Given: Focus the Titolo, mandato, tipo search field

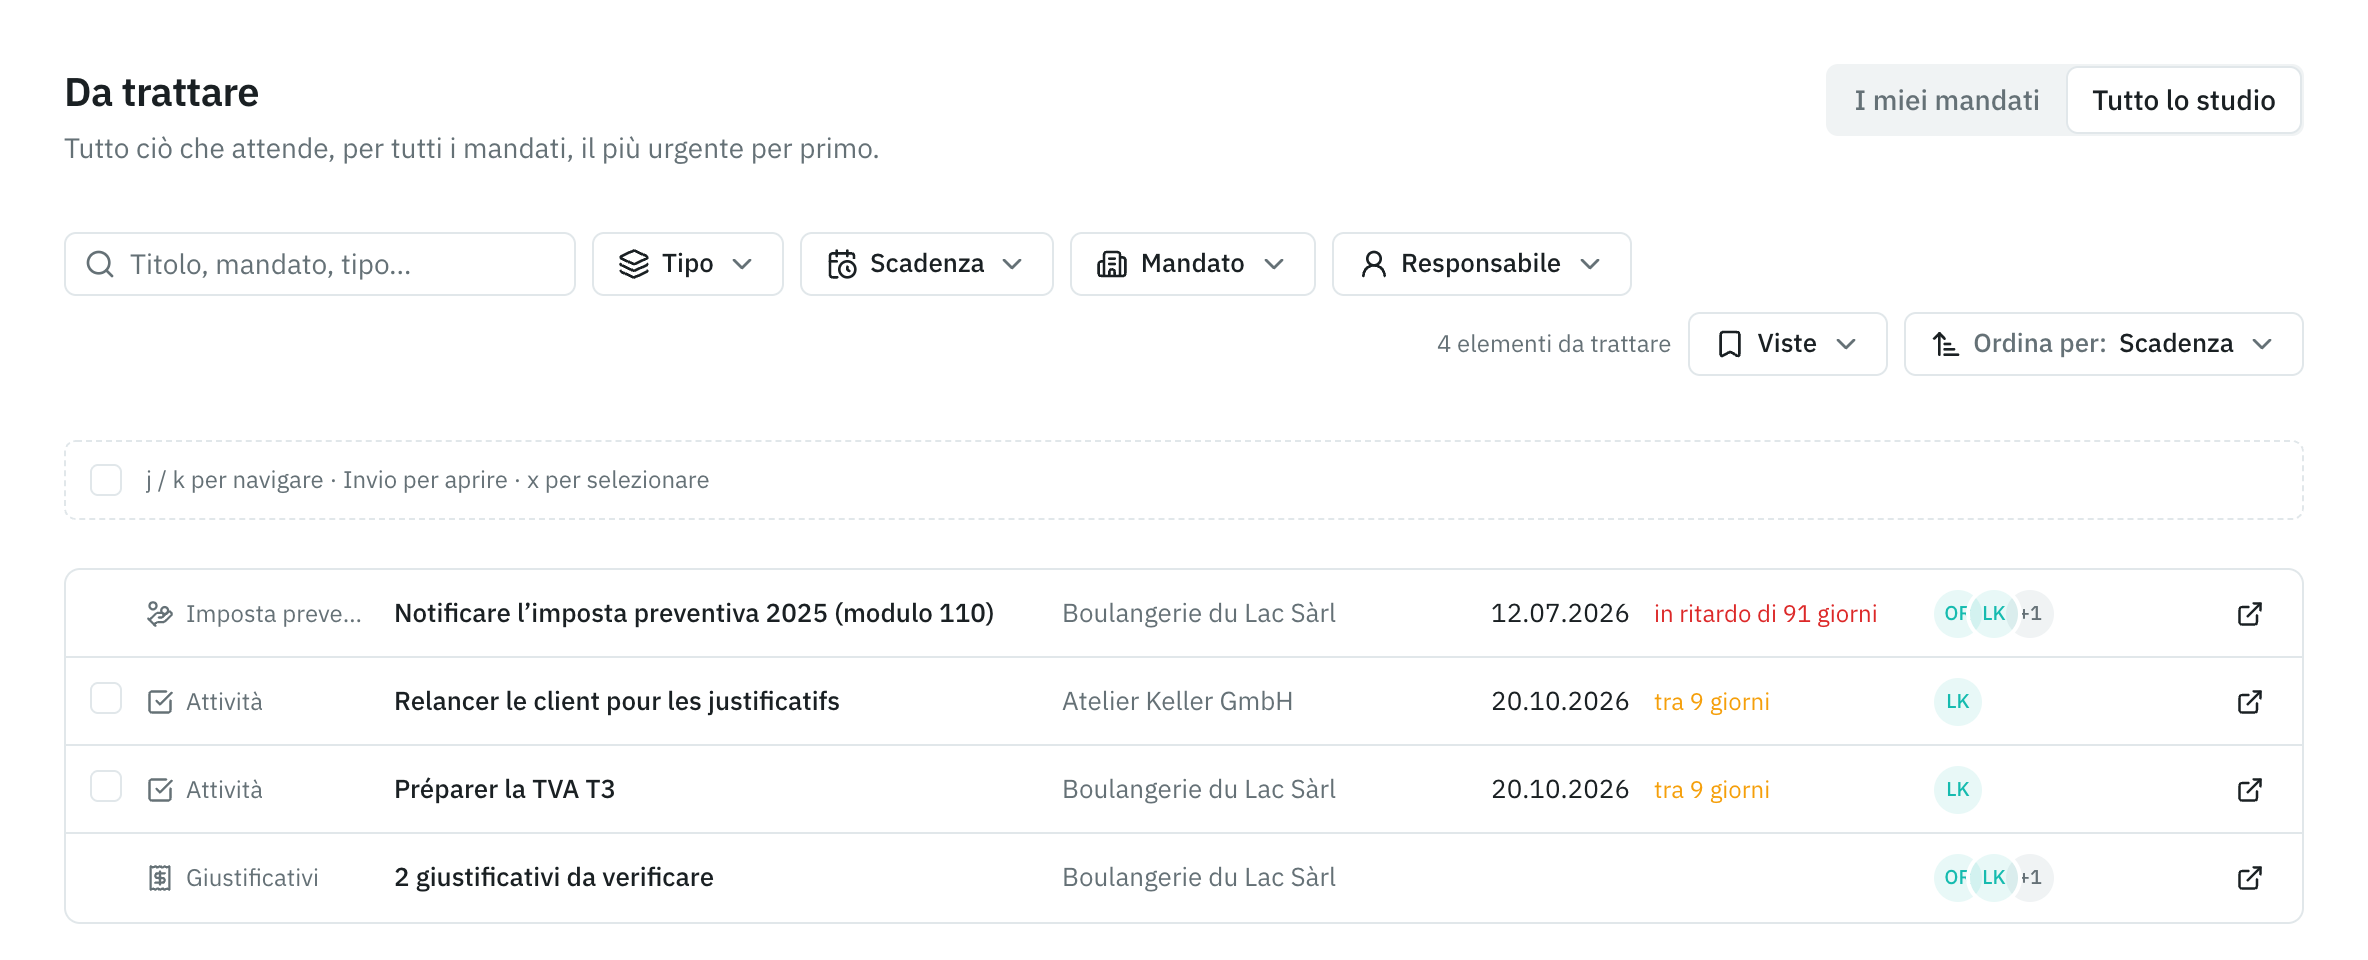Looking at the screenshot, I should 320,264.
